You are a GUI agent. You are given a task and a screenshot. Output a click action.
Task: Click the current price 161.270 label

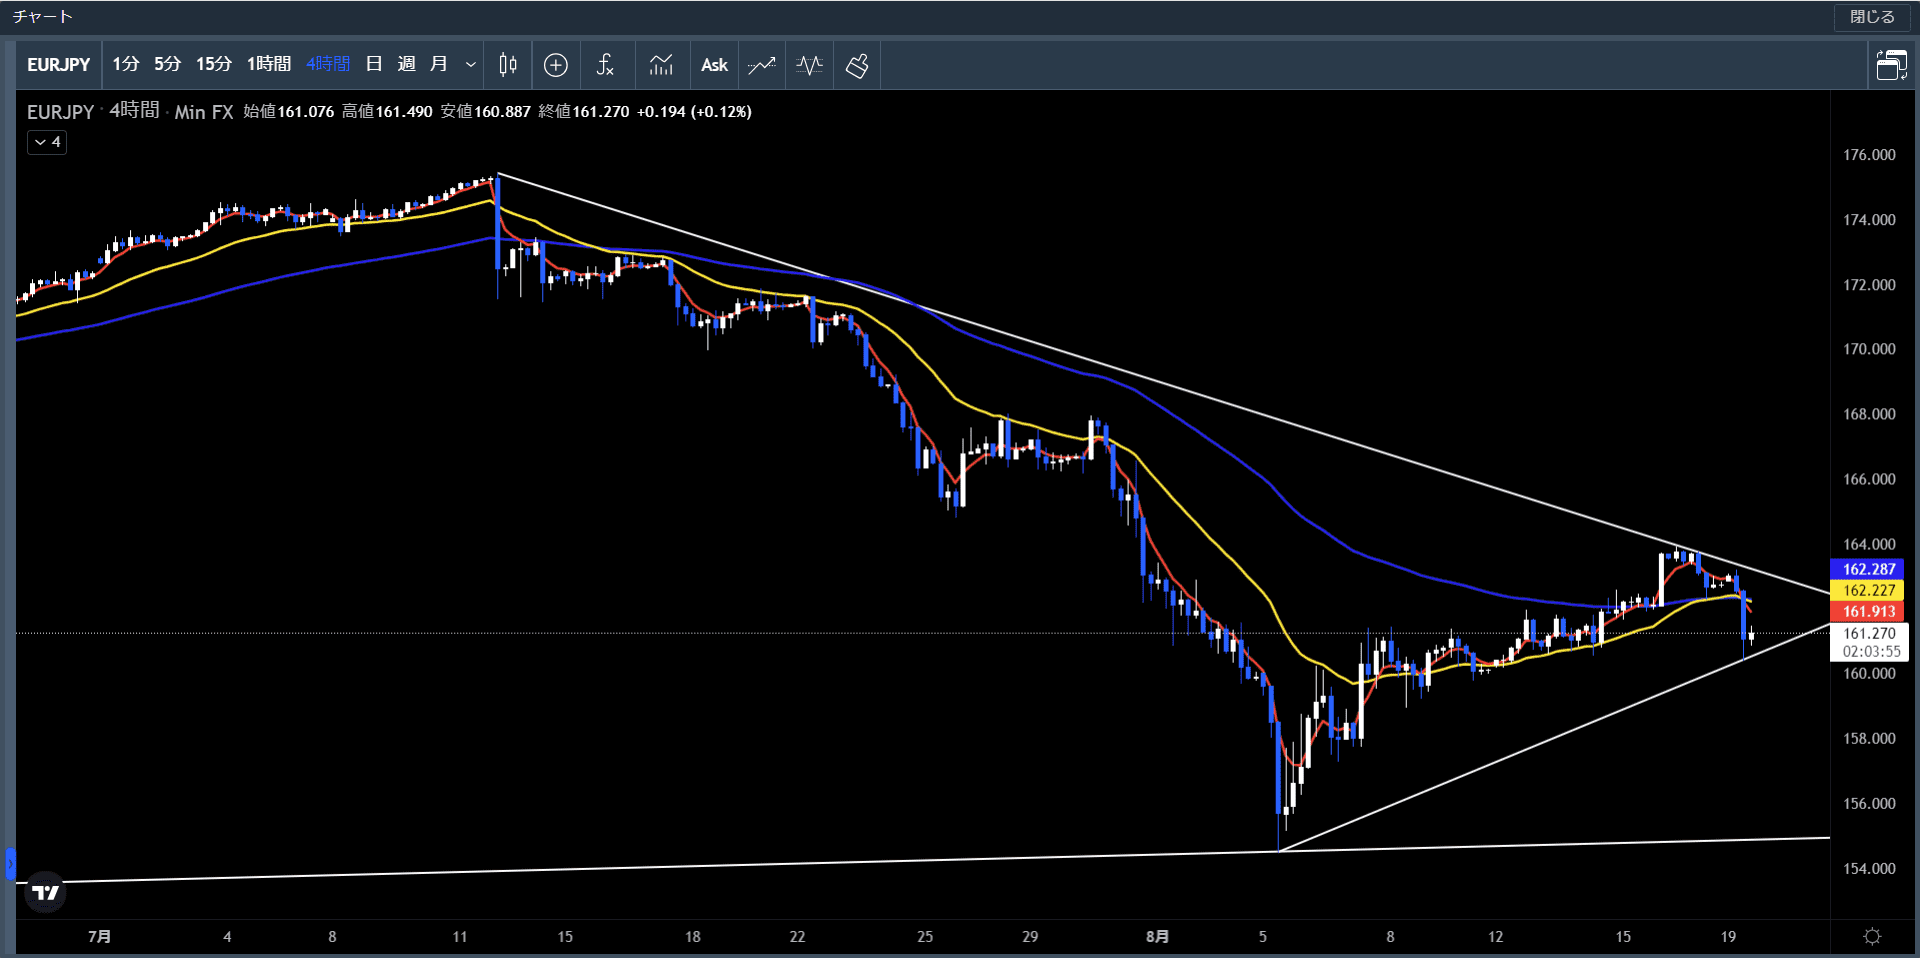point(1869,633)
